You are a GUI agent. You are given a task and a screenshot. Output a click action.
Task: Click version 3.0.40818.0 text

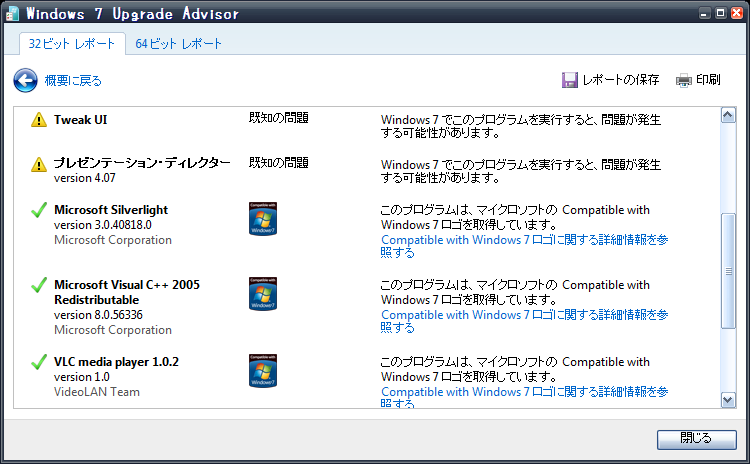[x=102, y=225]
